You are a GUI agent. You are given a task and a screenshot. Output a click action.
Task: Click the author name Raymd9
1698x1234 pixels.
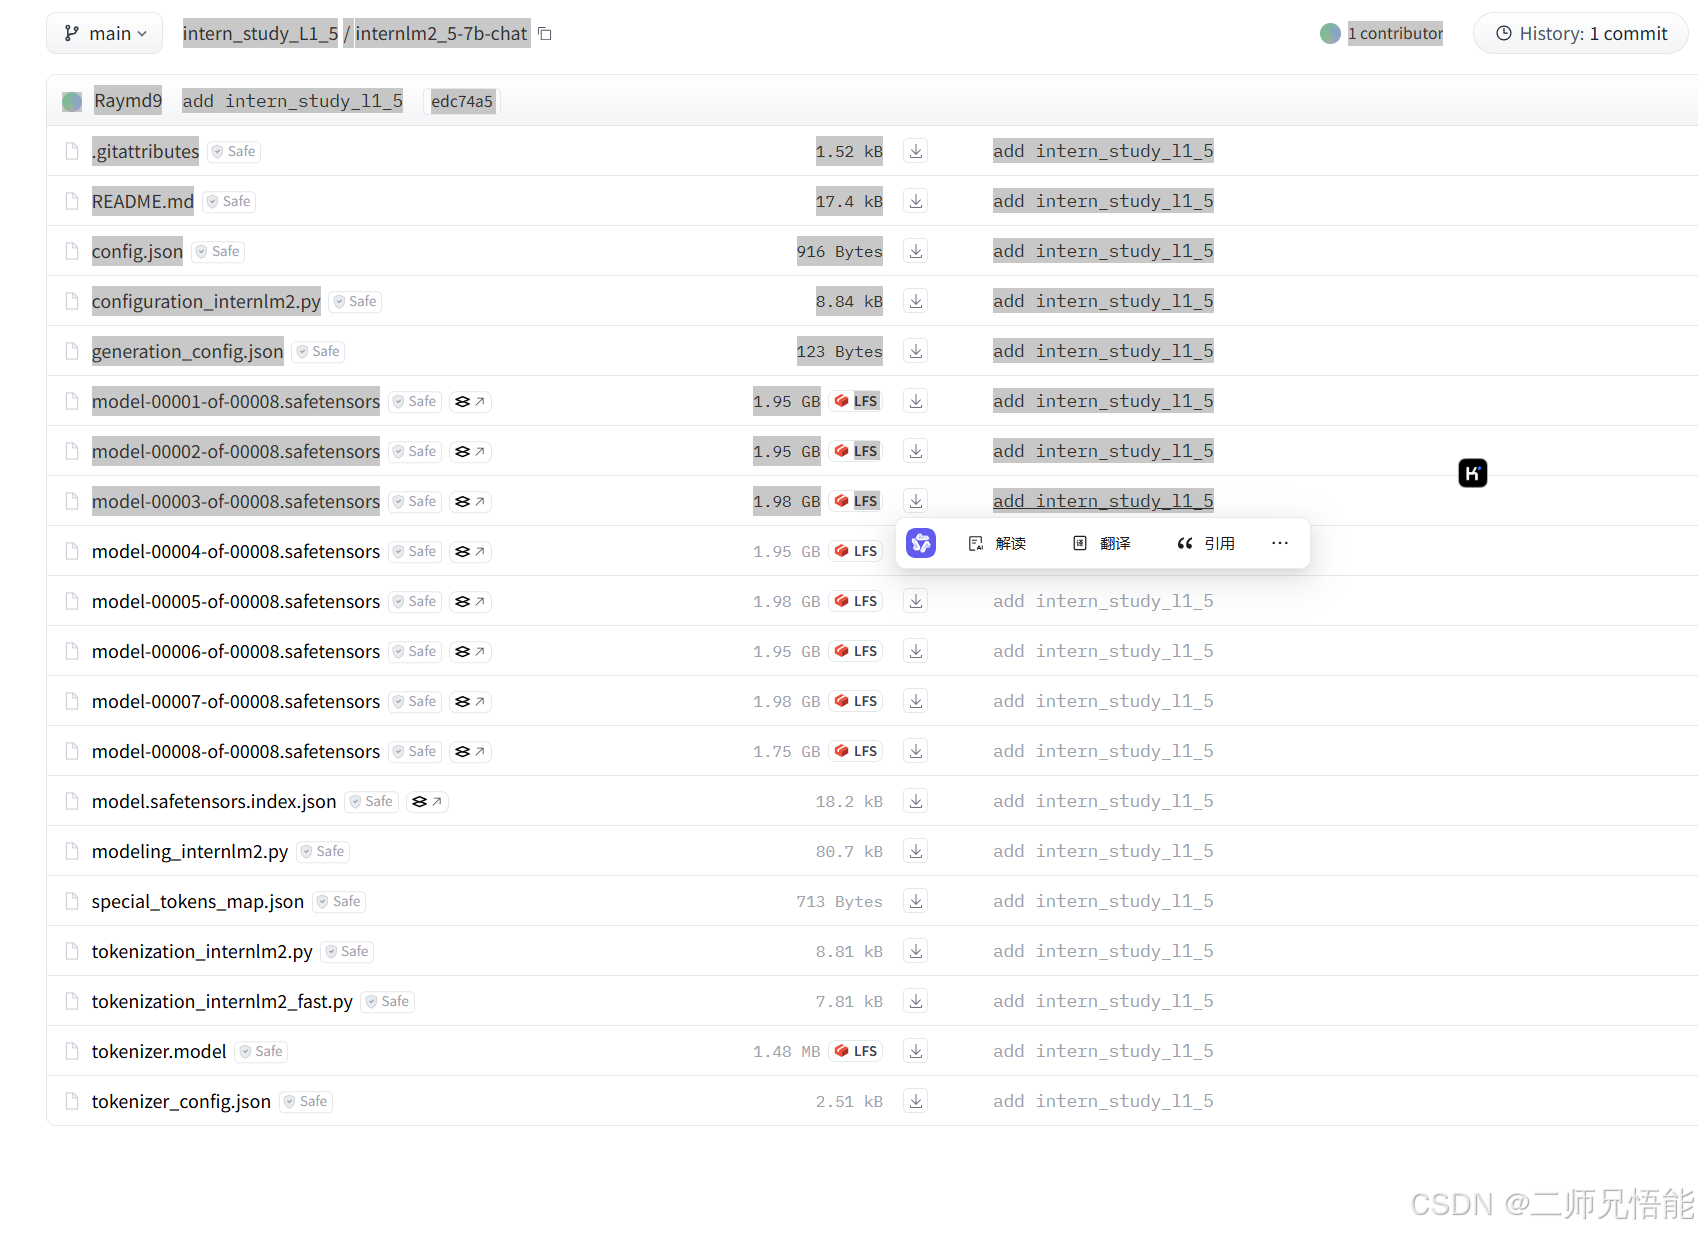click(128, 100)
